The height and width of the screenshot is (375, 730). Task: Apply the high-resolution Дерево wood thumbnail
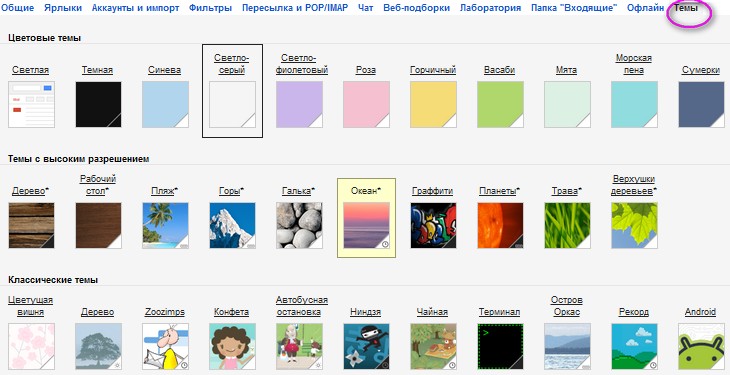tap(31, 225)
